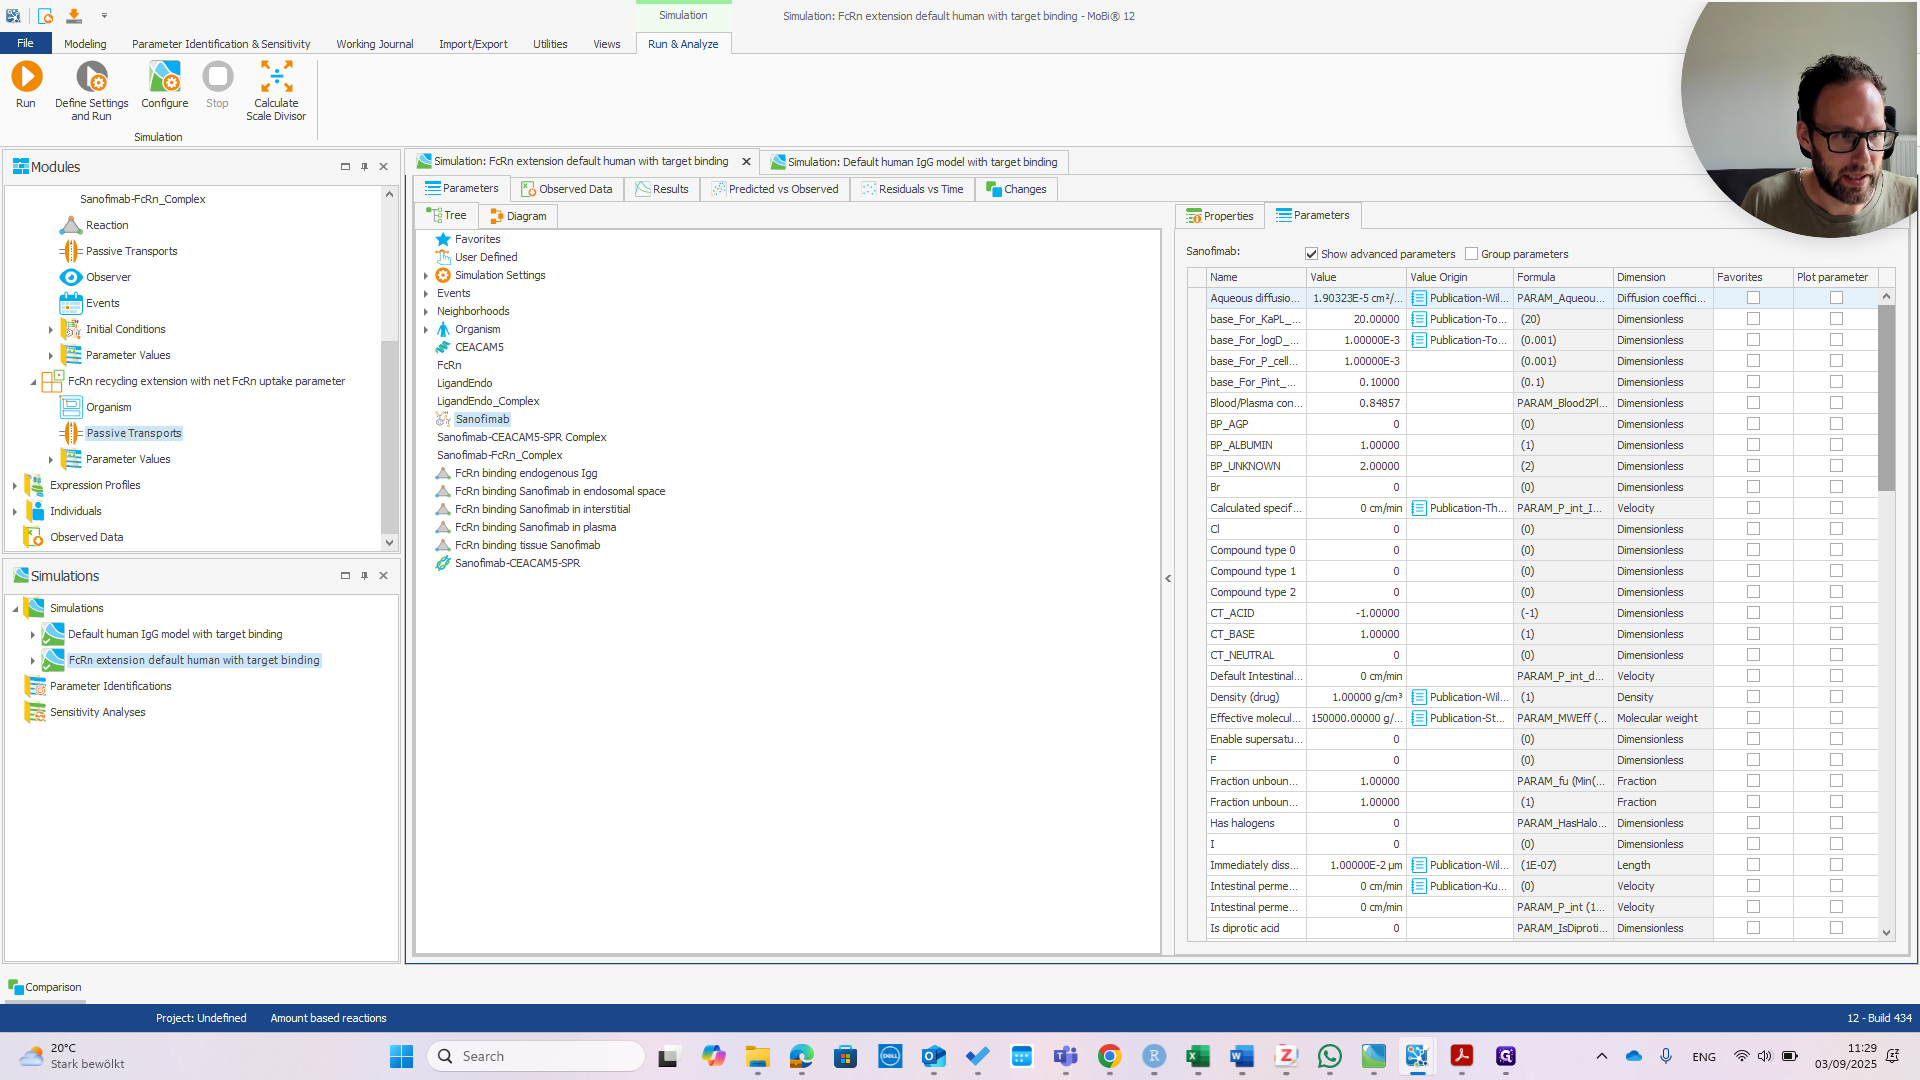The image size is (1920, 1080).
Task: Pin the Modules panel
Action: click(364, 167)
